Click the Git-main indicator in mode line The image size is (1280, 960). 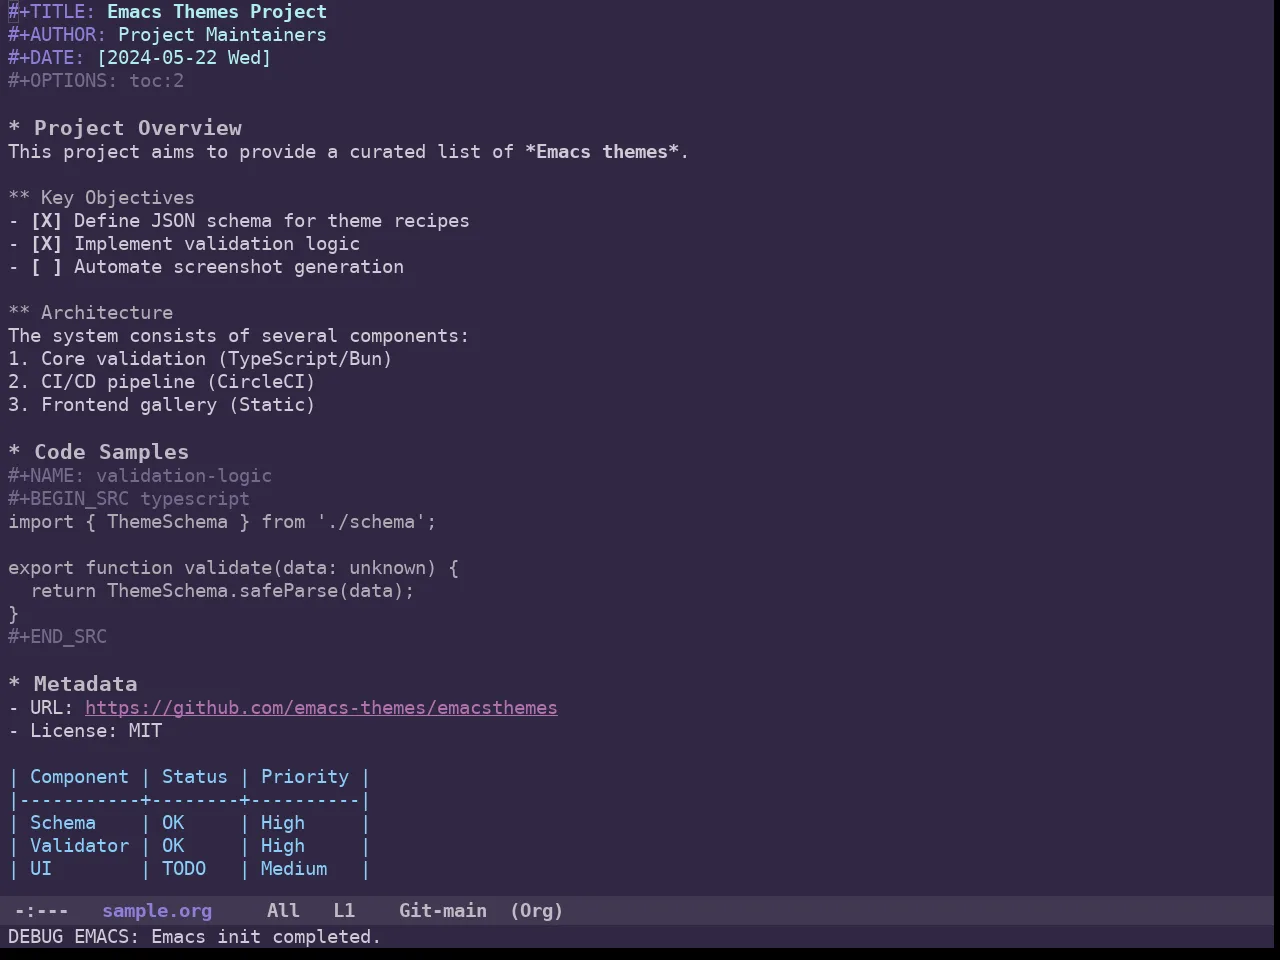pos(443,911)
